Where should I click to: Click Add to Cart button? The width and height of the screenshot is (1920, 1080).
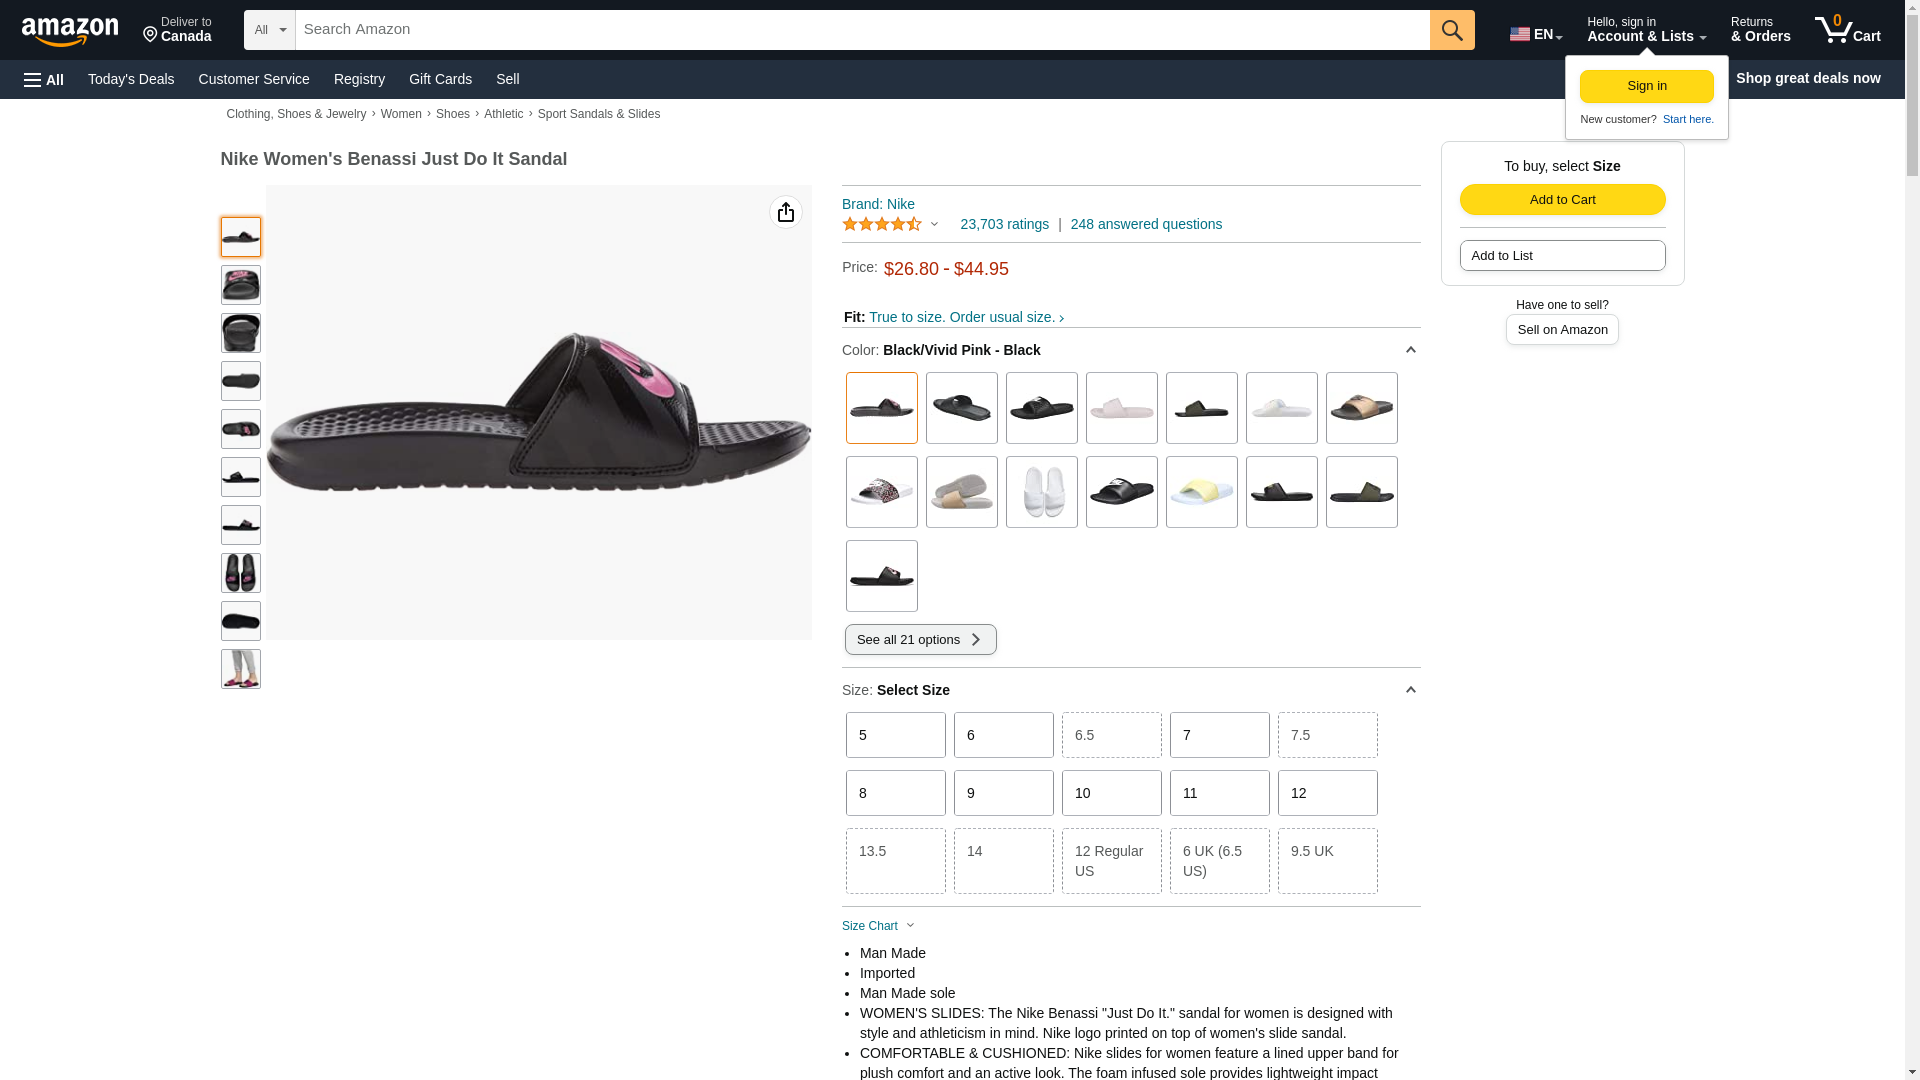(1562, 200)
